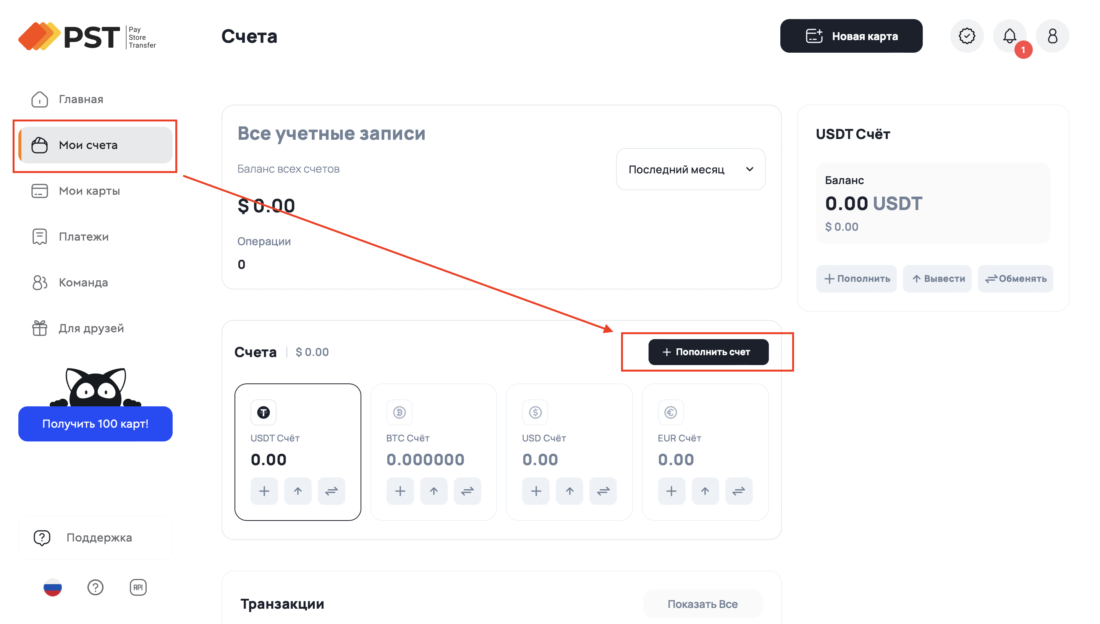The width and height of the screenshot is (1100, 624).
Task: Click the user profile icon
Action: tap(1052, 36)
